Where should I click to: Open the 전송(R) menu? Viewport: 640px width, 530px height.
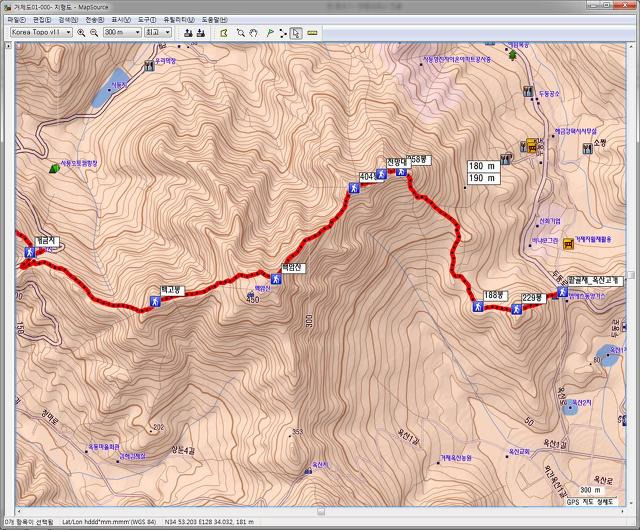(x=95, y=20)
